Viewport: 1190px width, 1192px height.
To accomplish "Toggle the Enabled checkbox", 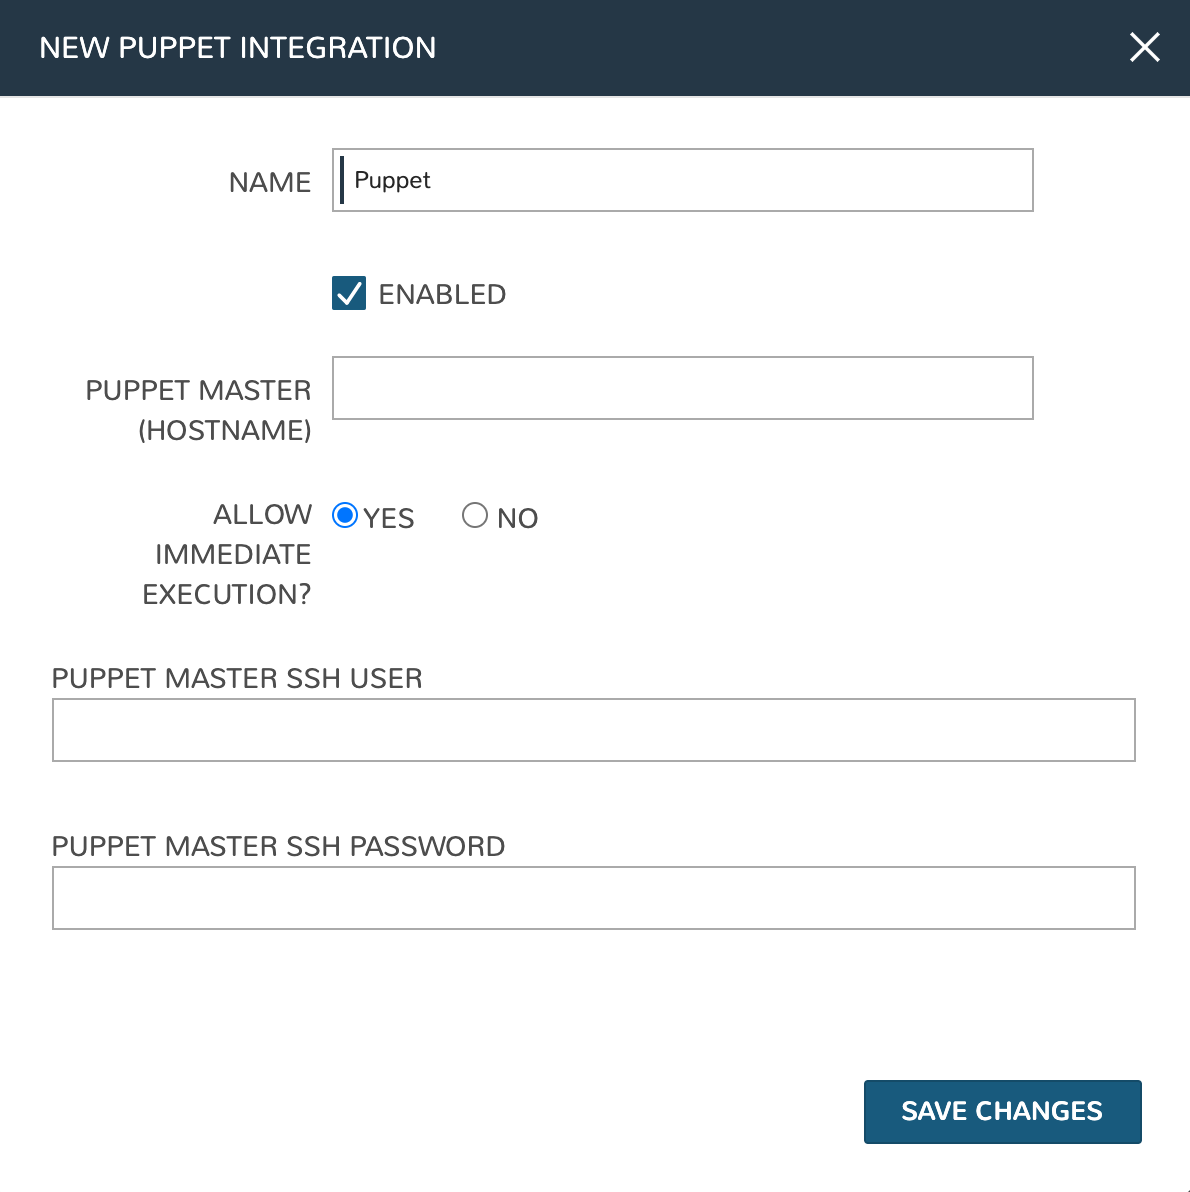I will click(349, 294).
